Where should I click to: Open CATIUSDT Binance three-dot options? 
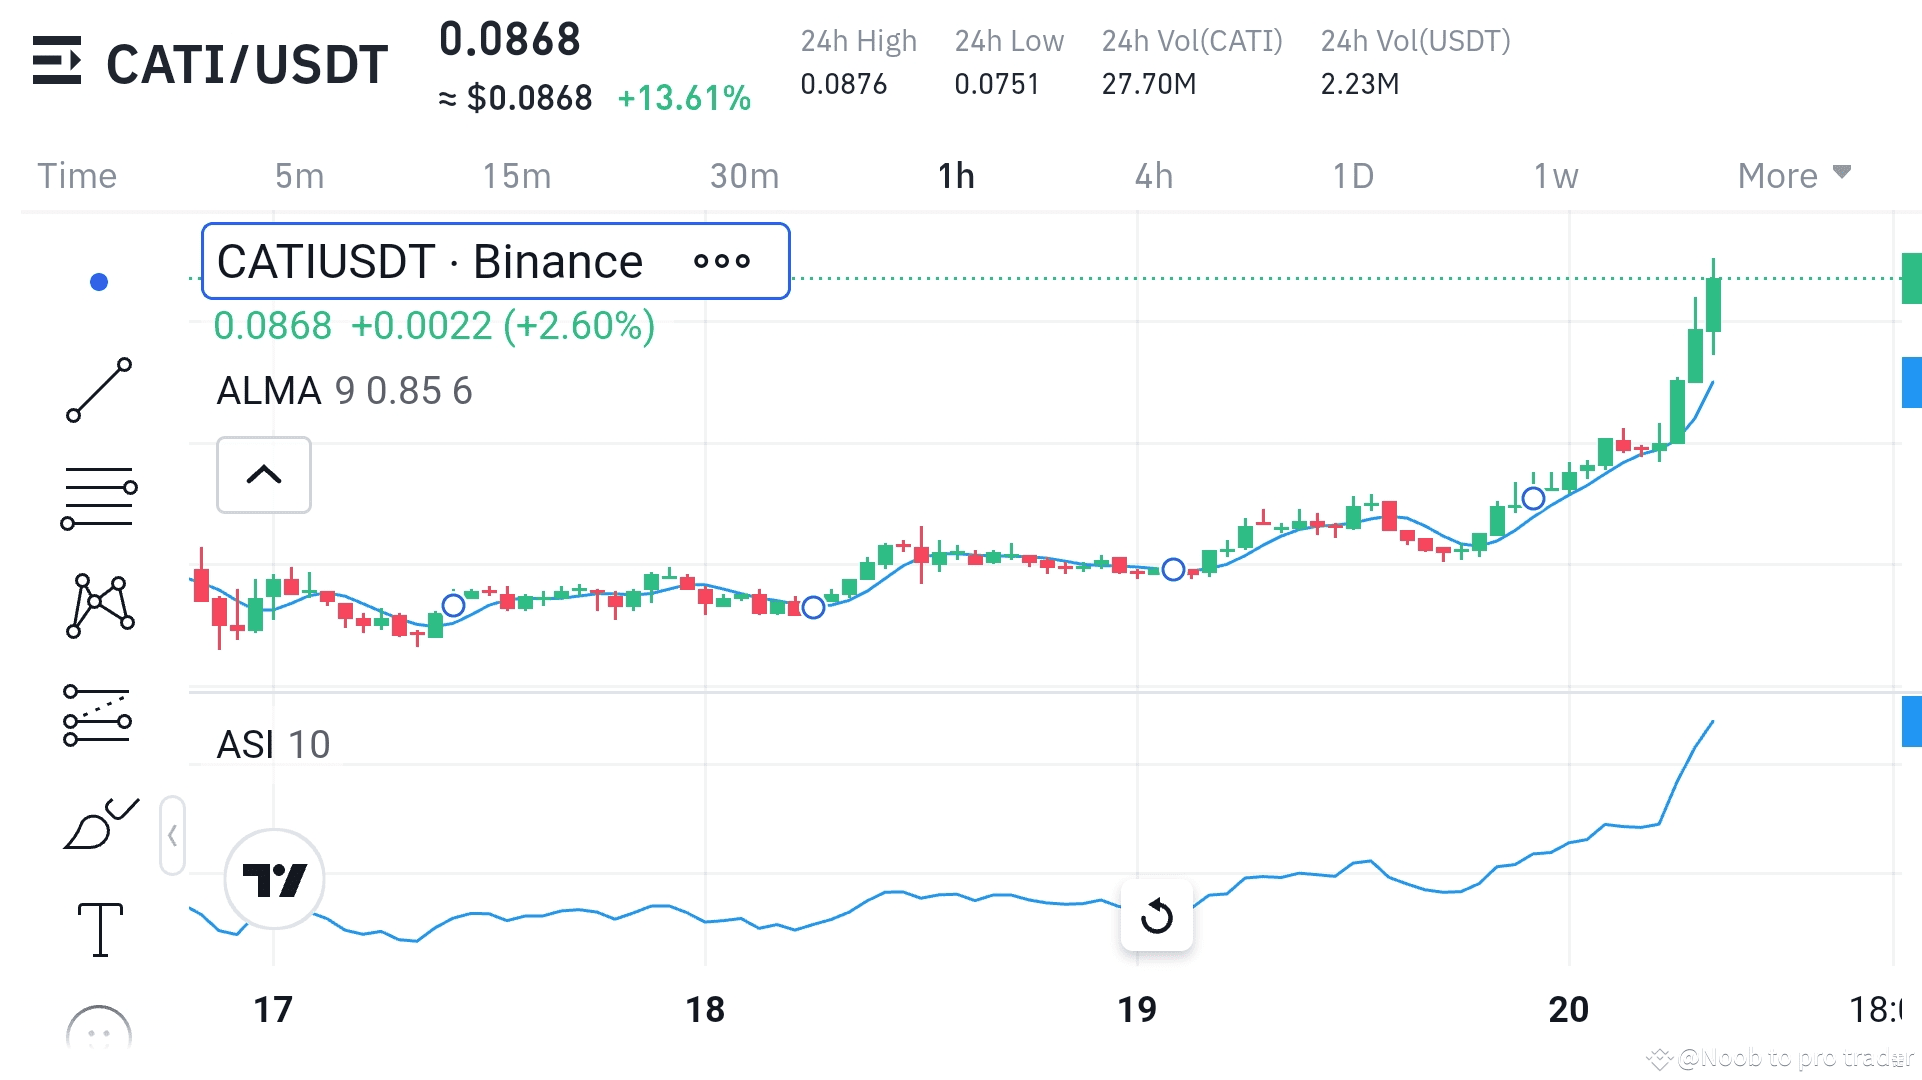721,262
